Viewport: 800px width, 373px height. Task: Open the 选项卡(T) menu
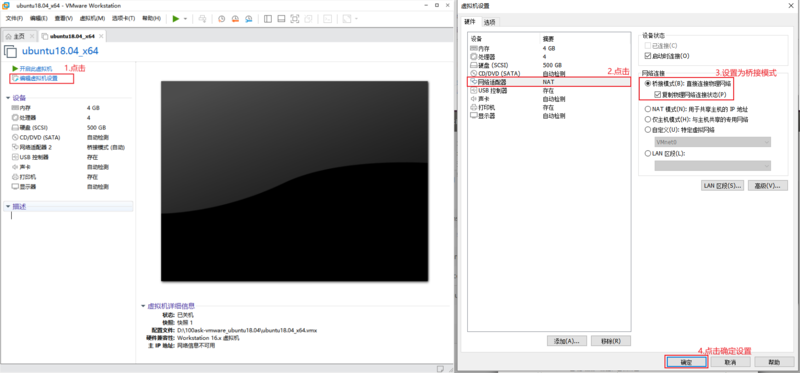(123, 18)
